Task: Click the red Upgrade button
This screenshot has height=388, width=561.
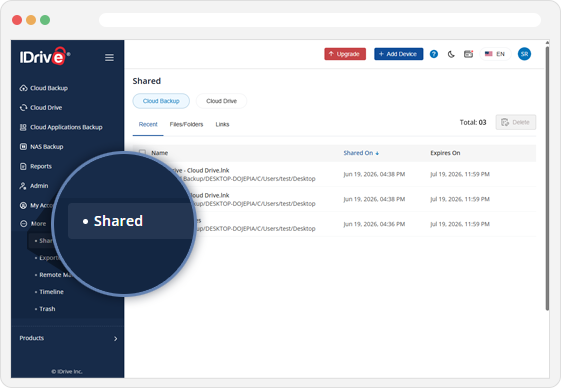Action: coord(345,54)
